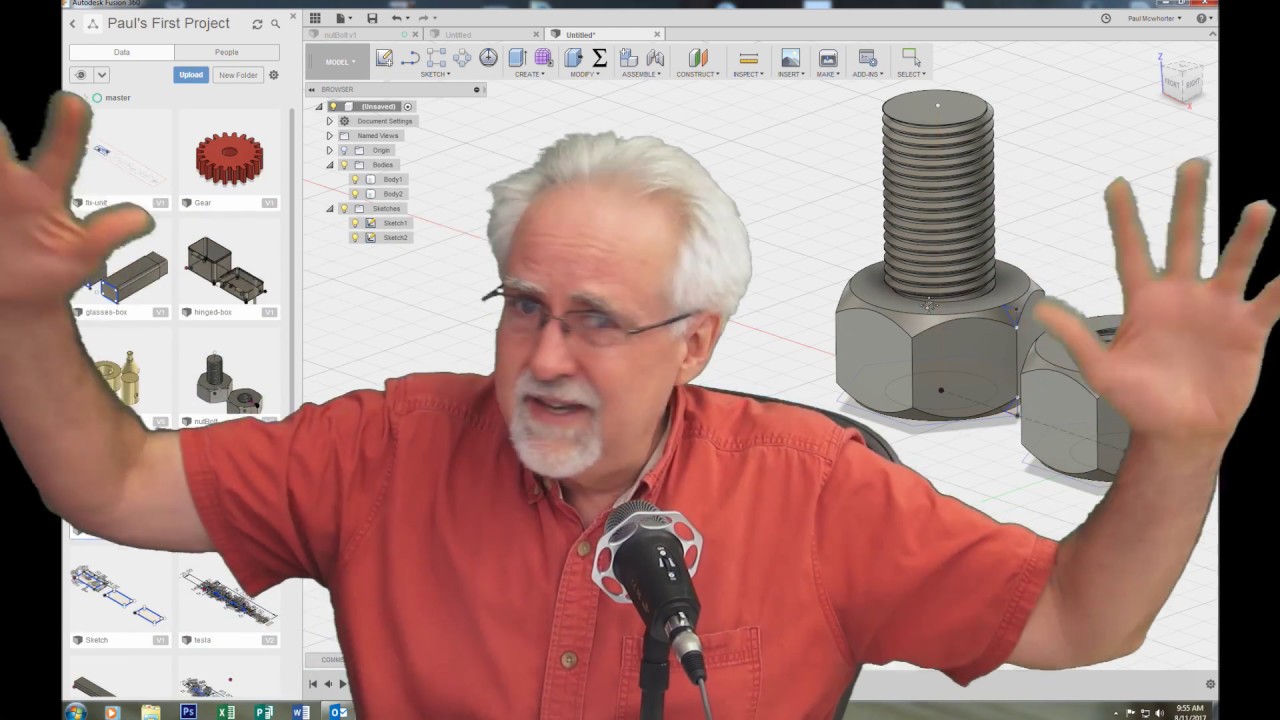This screenshot has width=1280, height=720.
Task: Select the Create Sketch tool
Action: pyautogui.click(x=384, y=58)
